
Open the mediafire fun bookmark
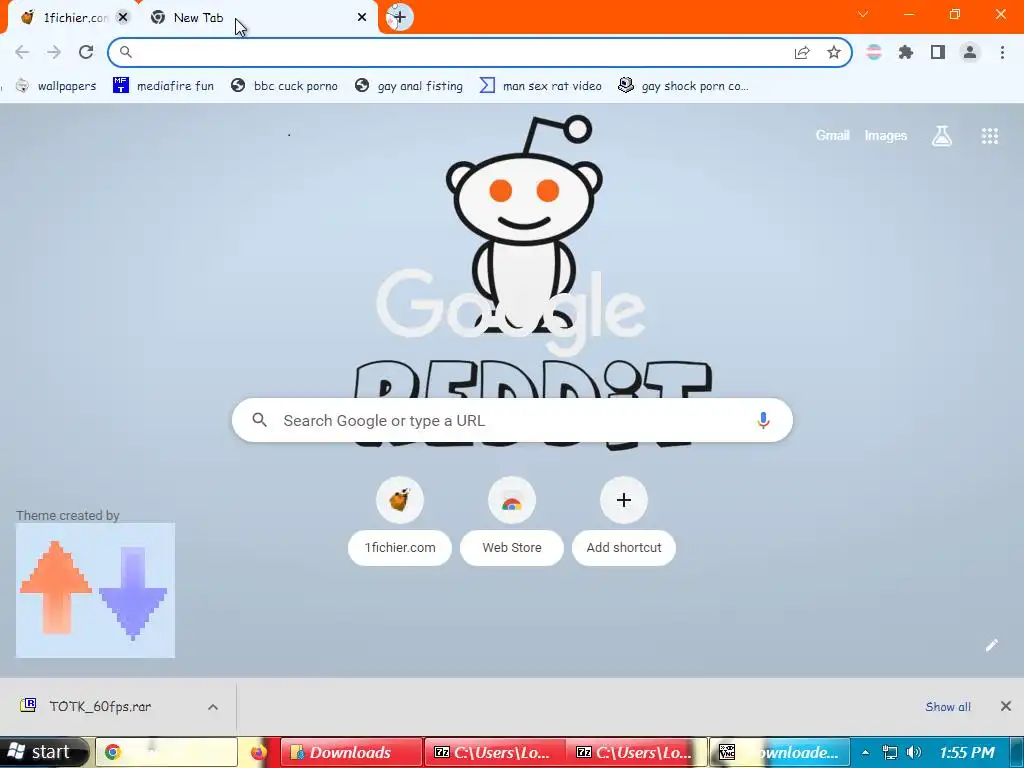click(x=163, y=86)
